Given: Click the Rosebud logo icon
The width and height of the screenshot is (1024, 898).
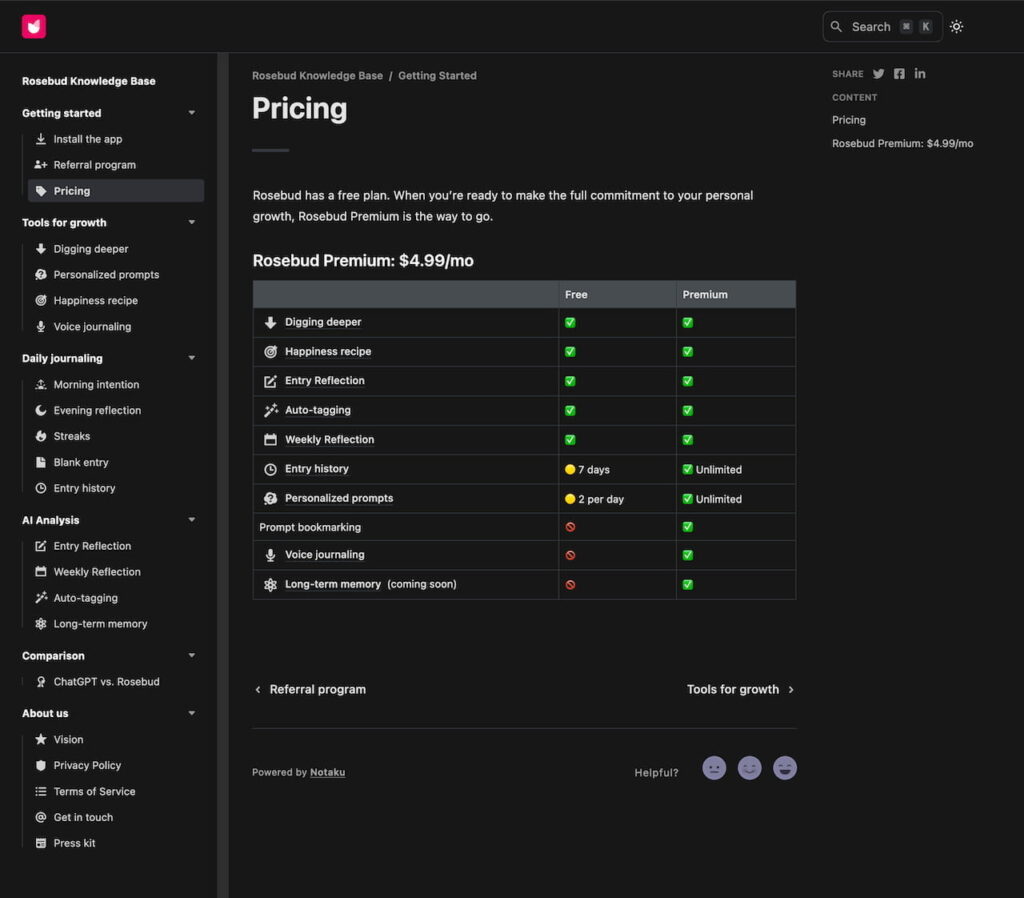Looking at the screenshot, I should click(33, 27).
